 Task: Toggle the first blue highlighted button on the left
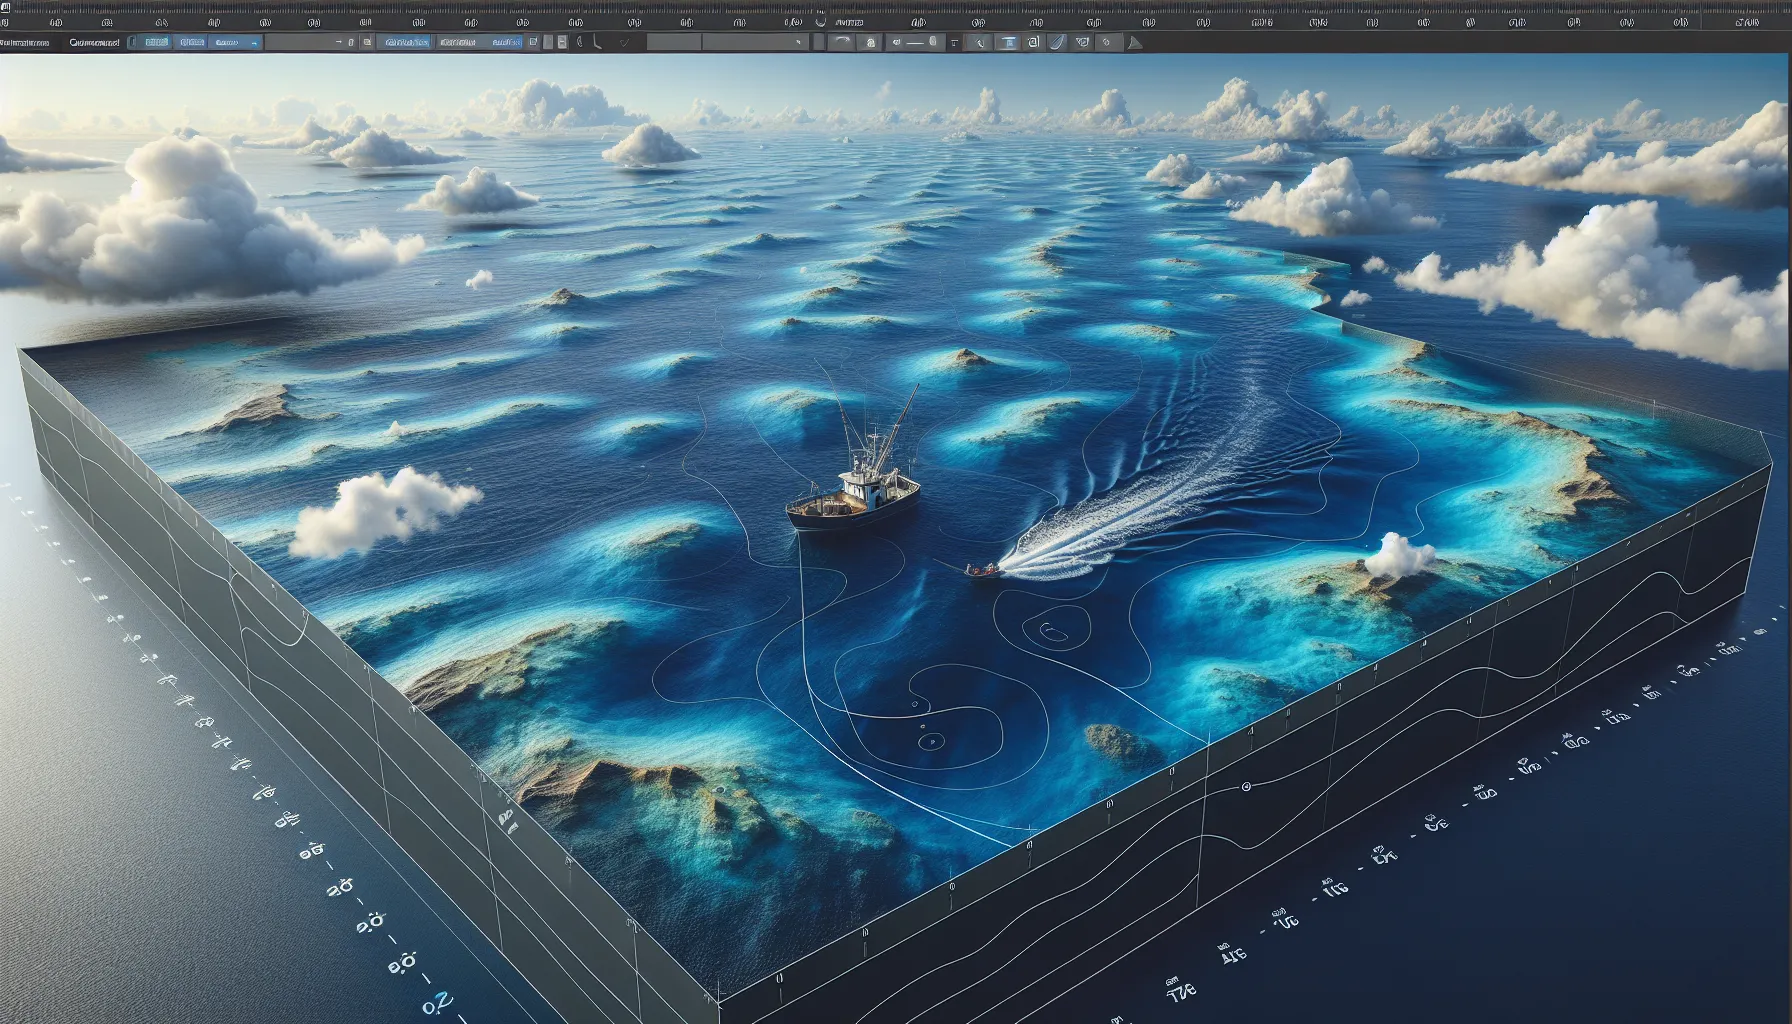[156, 42]
